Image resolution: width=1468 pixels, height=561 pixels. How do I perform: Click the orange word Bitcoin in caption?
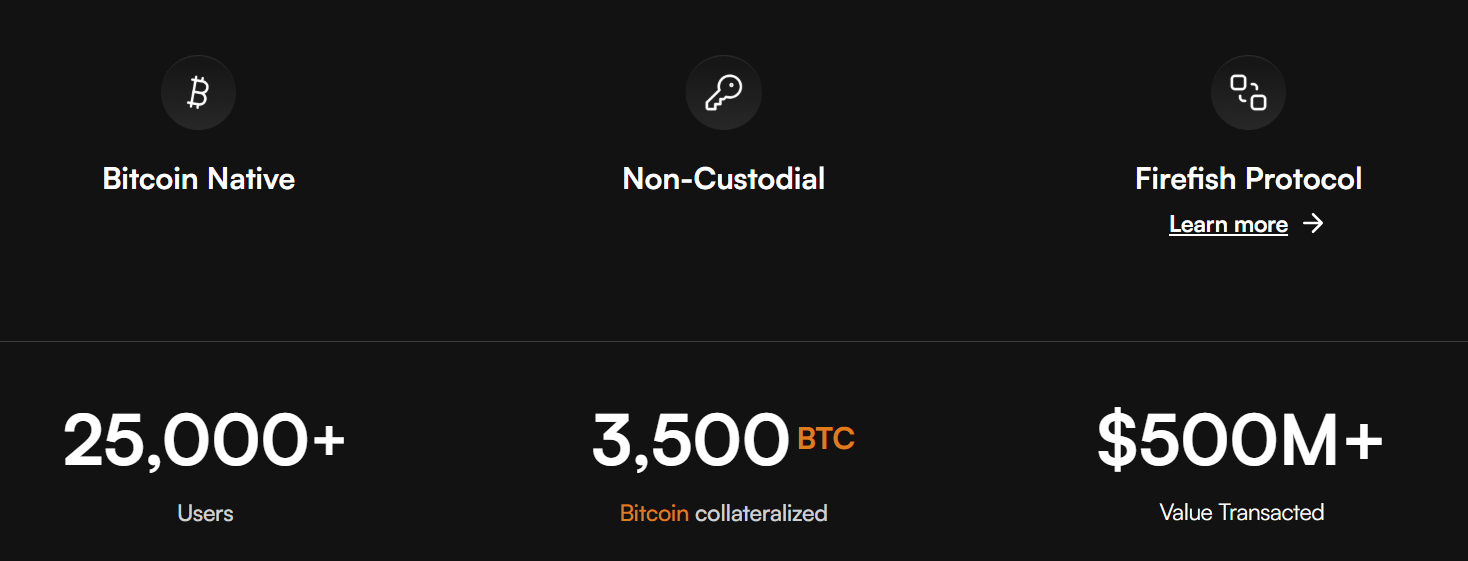pyautogui.click(x=654, y=514)
